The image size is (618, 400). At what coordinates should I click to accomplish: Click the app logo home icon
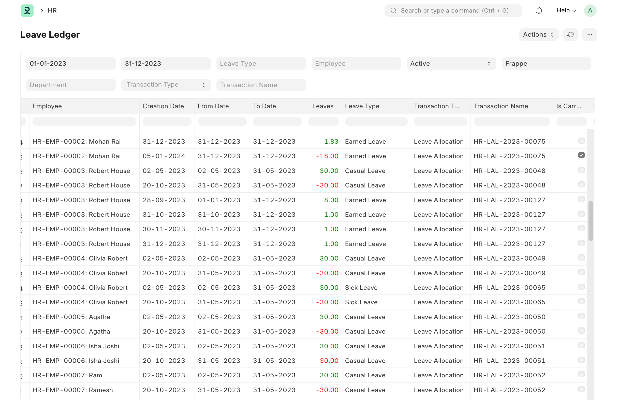pyautogui.click(x=26, y=10)
